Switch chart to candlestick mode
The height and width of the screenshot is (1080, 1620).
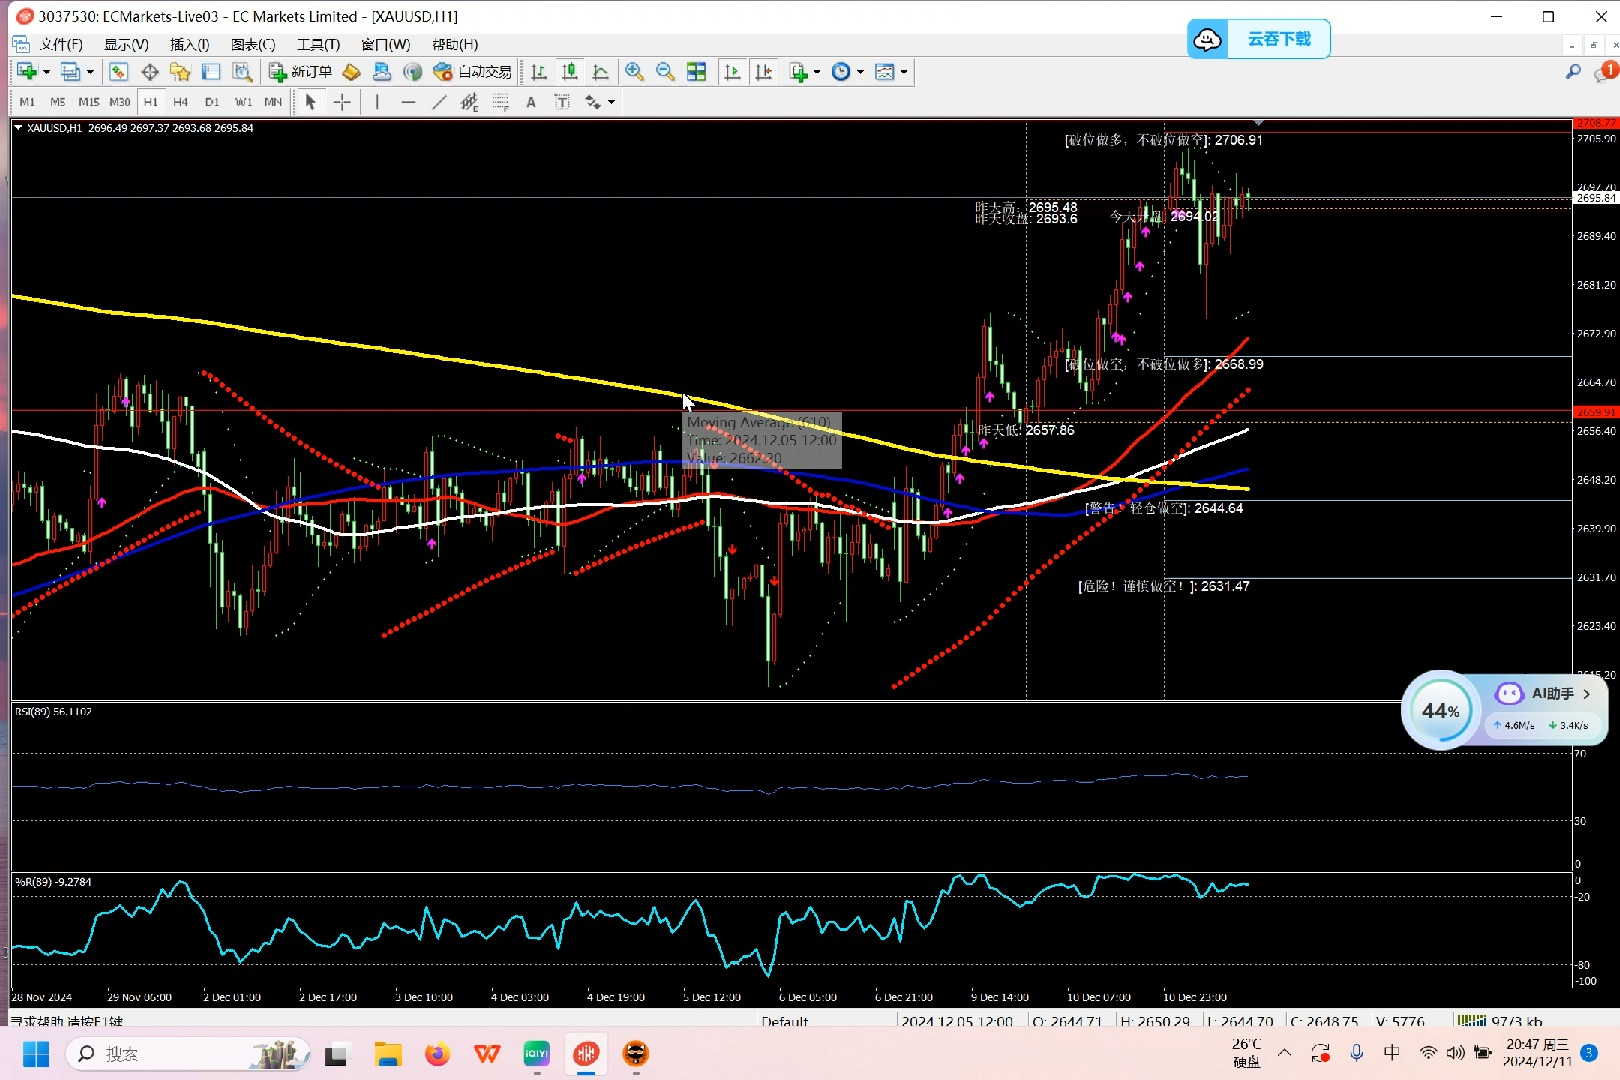(x=570, y=72)
